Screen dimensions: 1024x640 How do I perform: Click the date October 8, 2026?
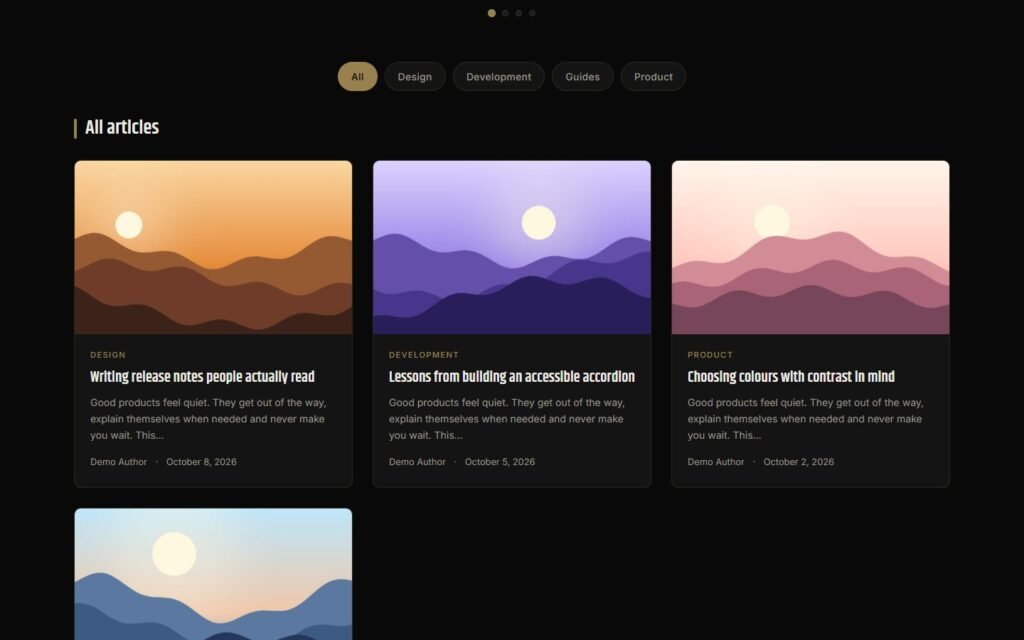point(201,462)
